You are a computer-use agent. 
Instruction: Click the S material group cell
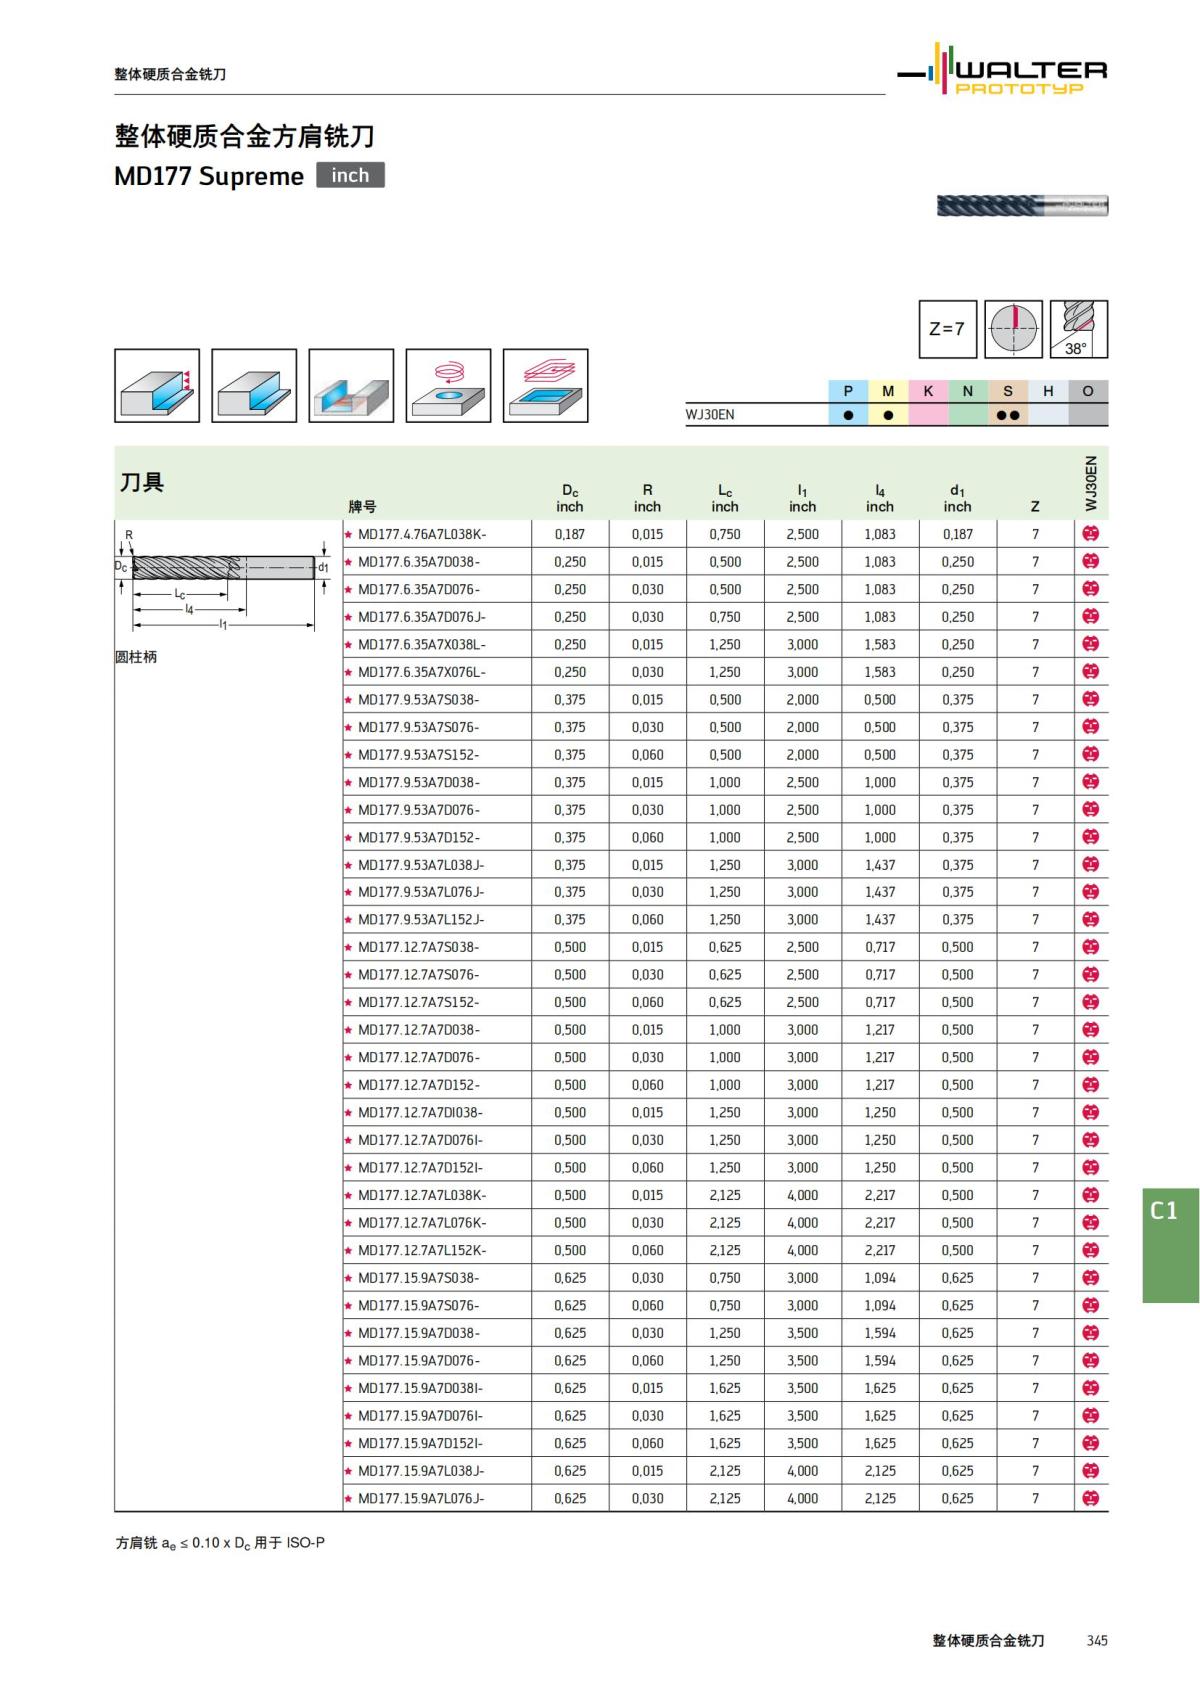pos(1008,391)
